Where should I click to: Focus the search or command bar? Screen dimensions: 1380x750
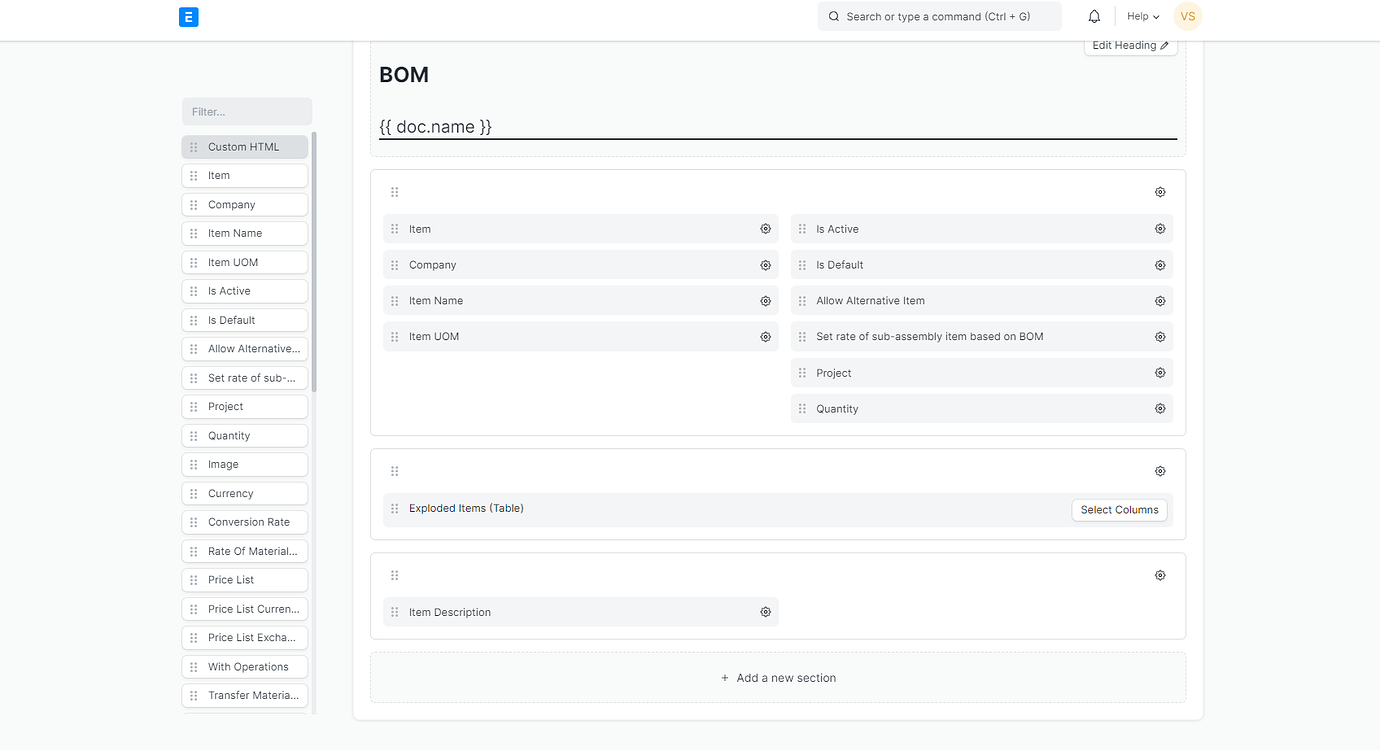click(x=939, y=17)
